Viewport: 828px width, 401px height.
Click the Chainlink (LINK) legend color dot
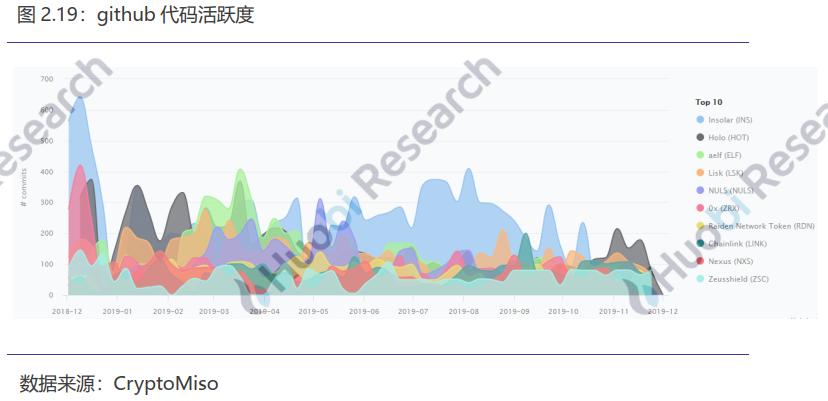(701, 244)
